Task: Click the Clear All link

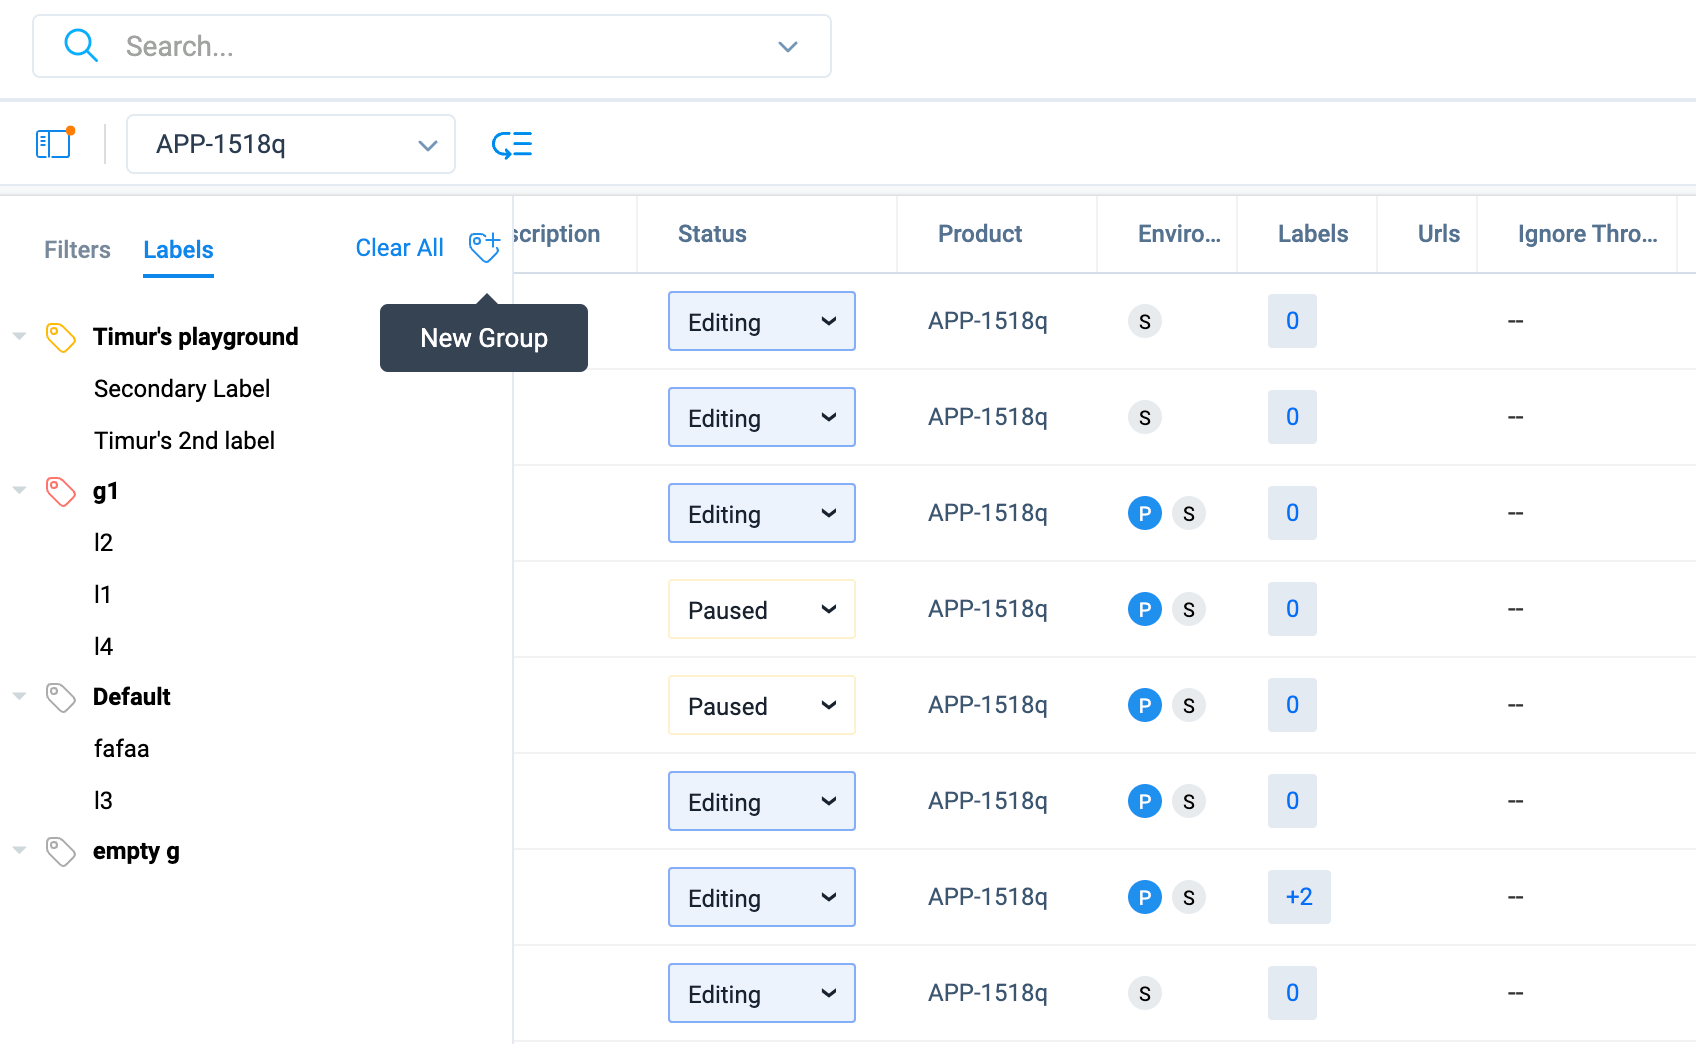Action: coord(399,248)
